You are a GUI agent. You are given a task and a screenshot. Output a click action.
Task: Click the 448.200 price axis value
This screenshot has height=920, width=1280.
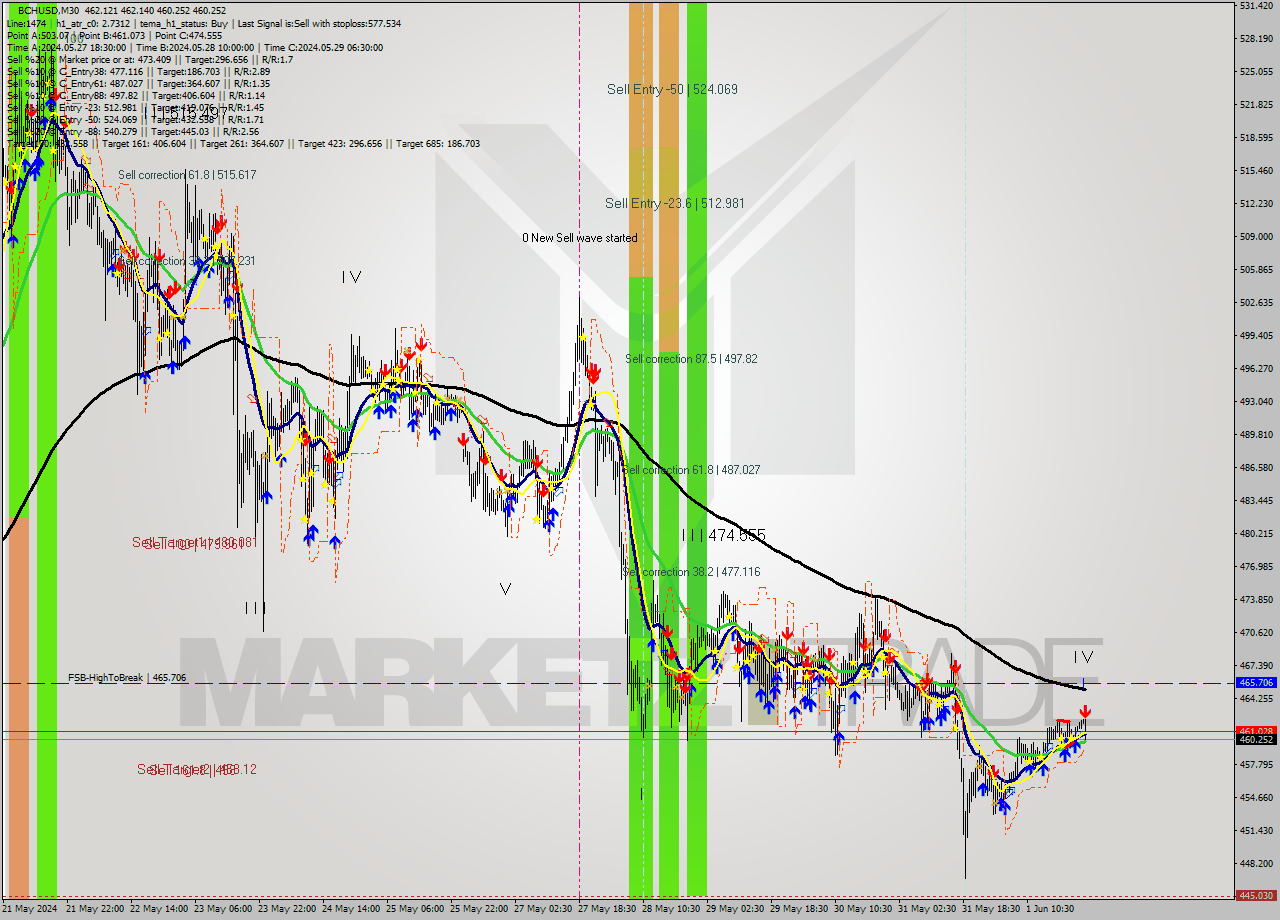(x=1255, y=864)
